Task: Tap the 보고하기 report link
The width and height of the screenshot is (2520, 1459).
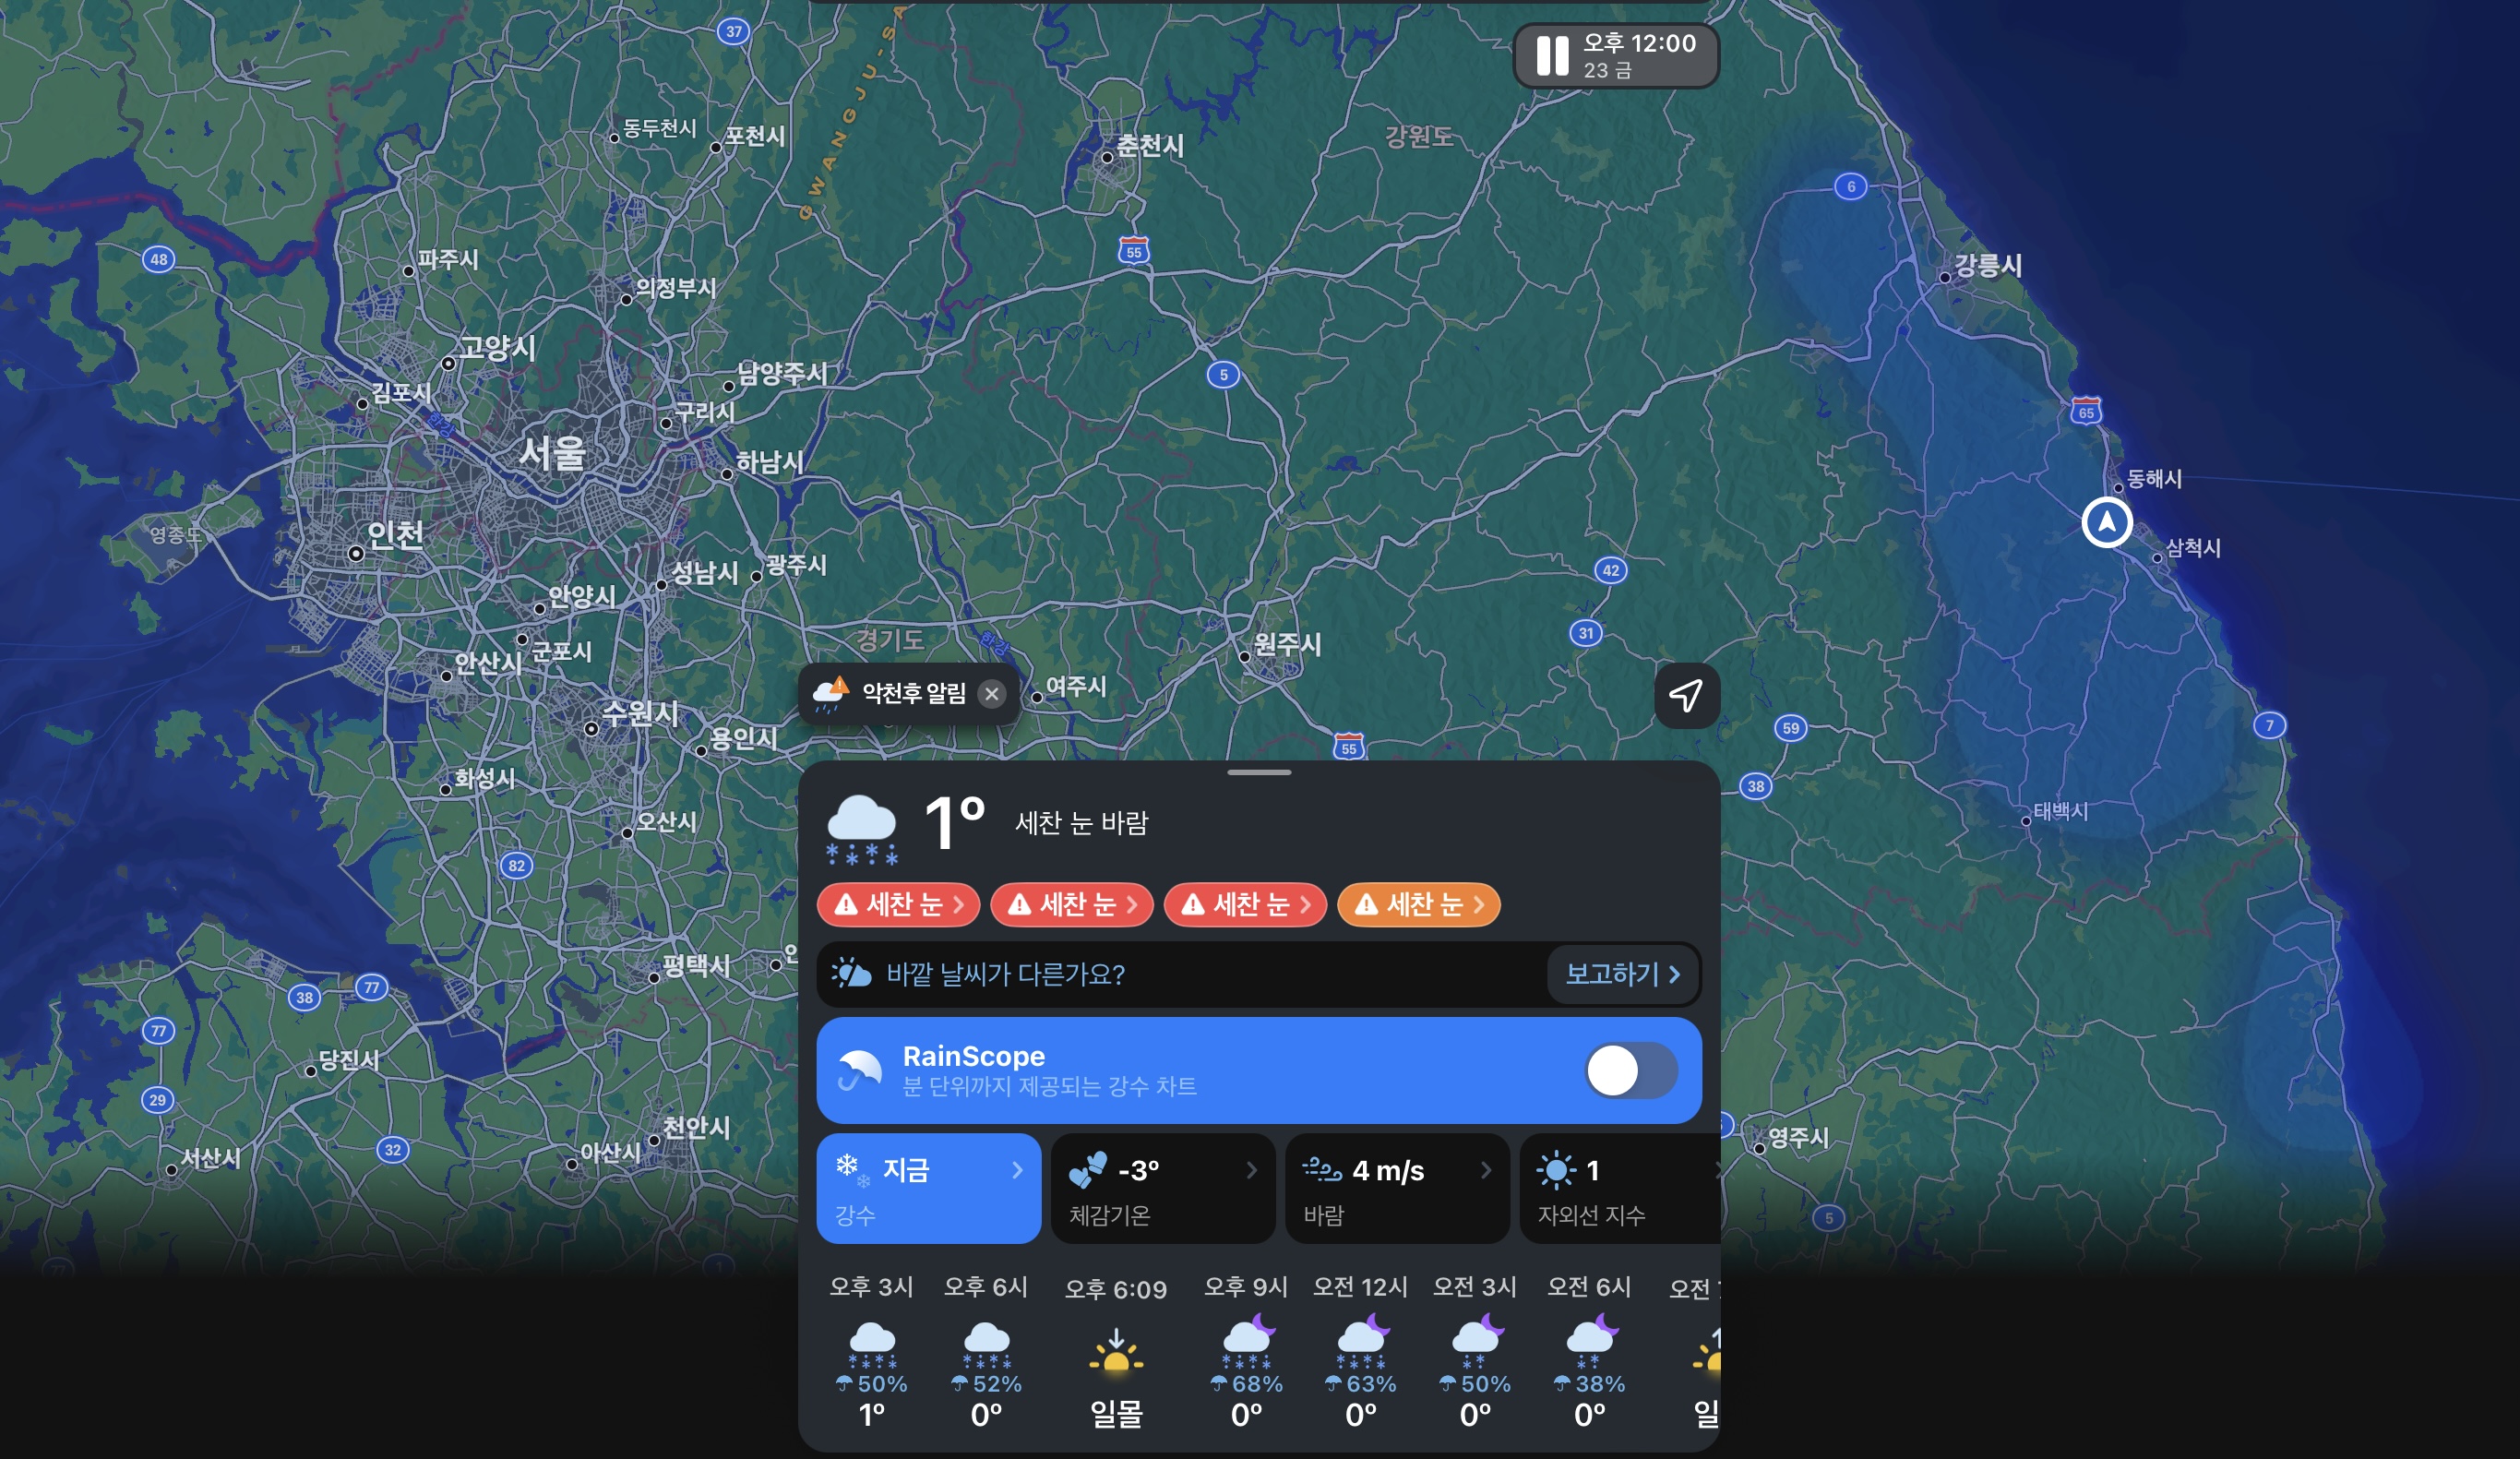Action: coord(1621,974)
